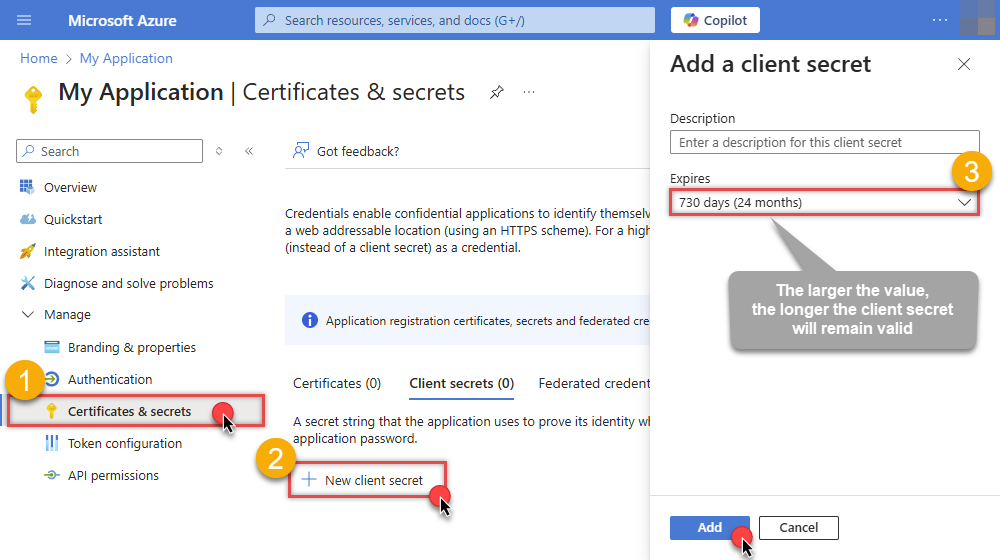Open API permissions
Image resolution: width=1000 pixels, height=560 pixels.
[x=113, y=475]
